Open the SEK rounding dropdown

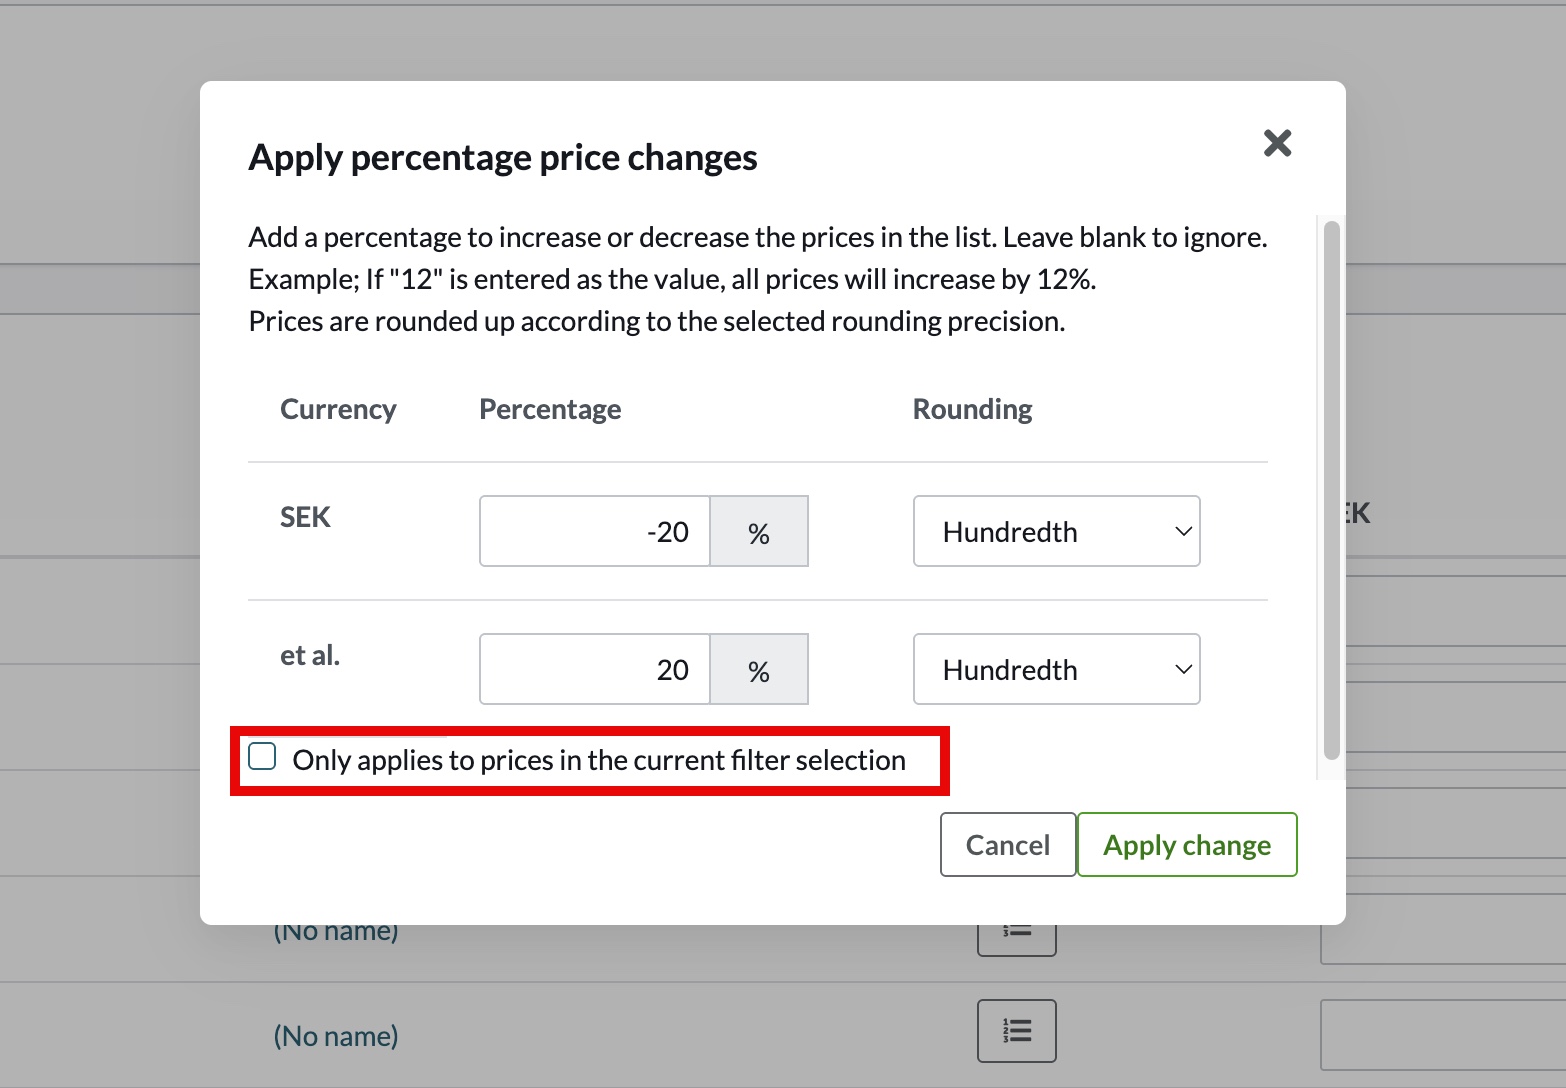(x=1056, y=532)
